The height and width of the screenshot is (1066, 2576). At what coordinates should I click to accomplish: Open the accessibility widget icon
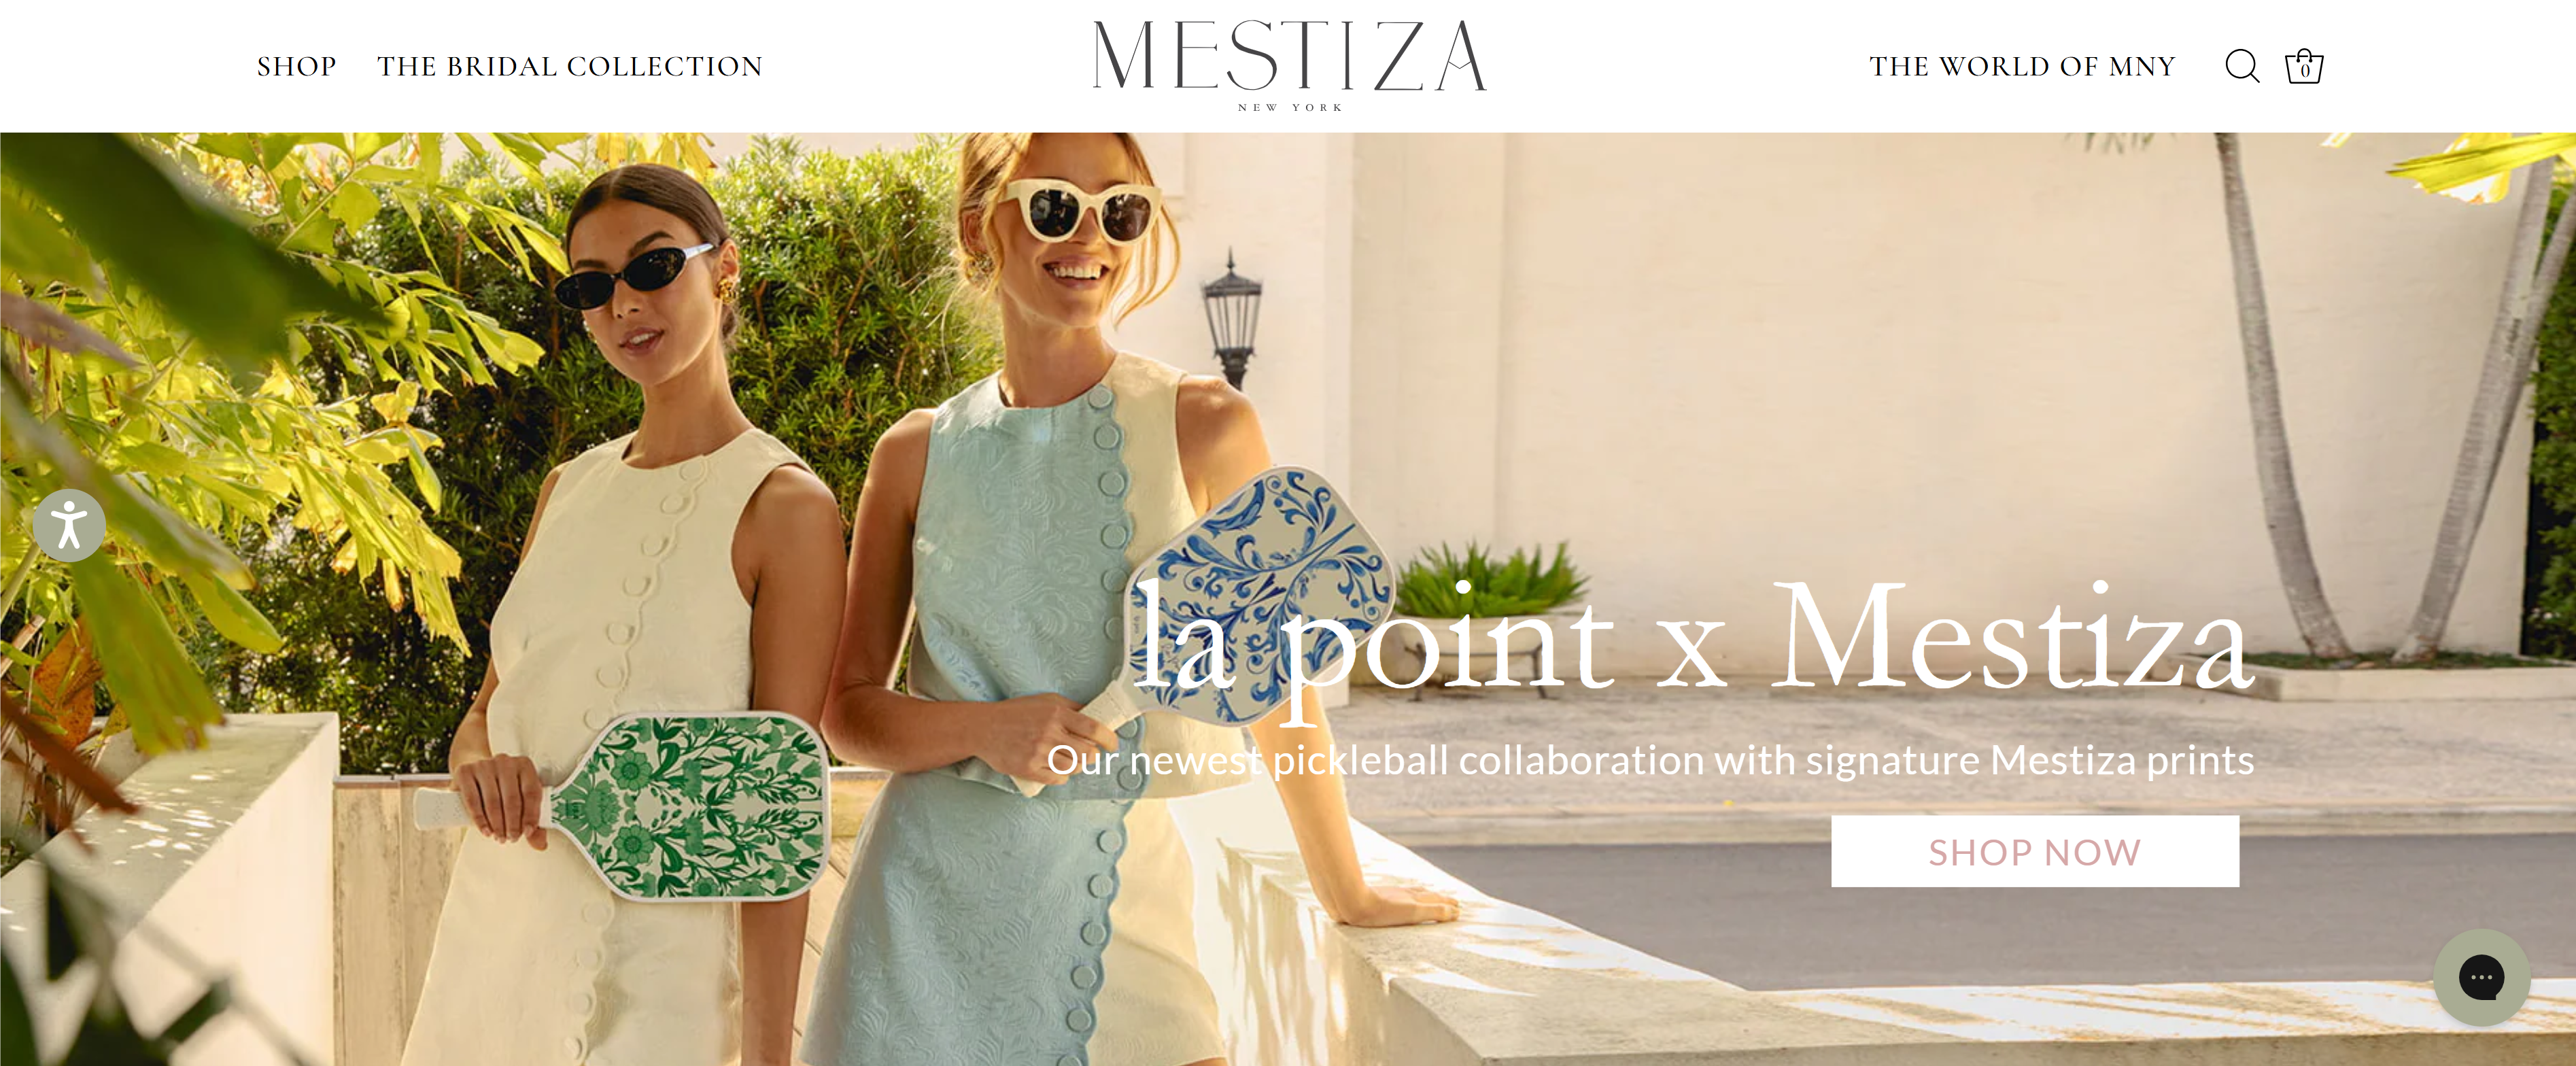(69, 525)
